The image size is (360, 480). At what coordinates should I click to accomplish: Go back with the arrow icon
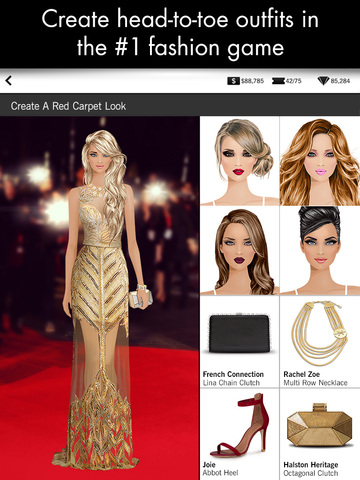(9, 80)
